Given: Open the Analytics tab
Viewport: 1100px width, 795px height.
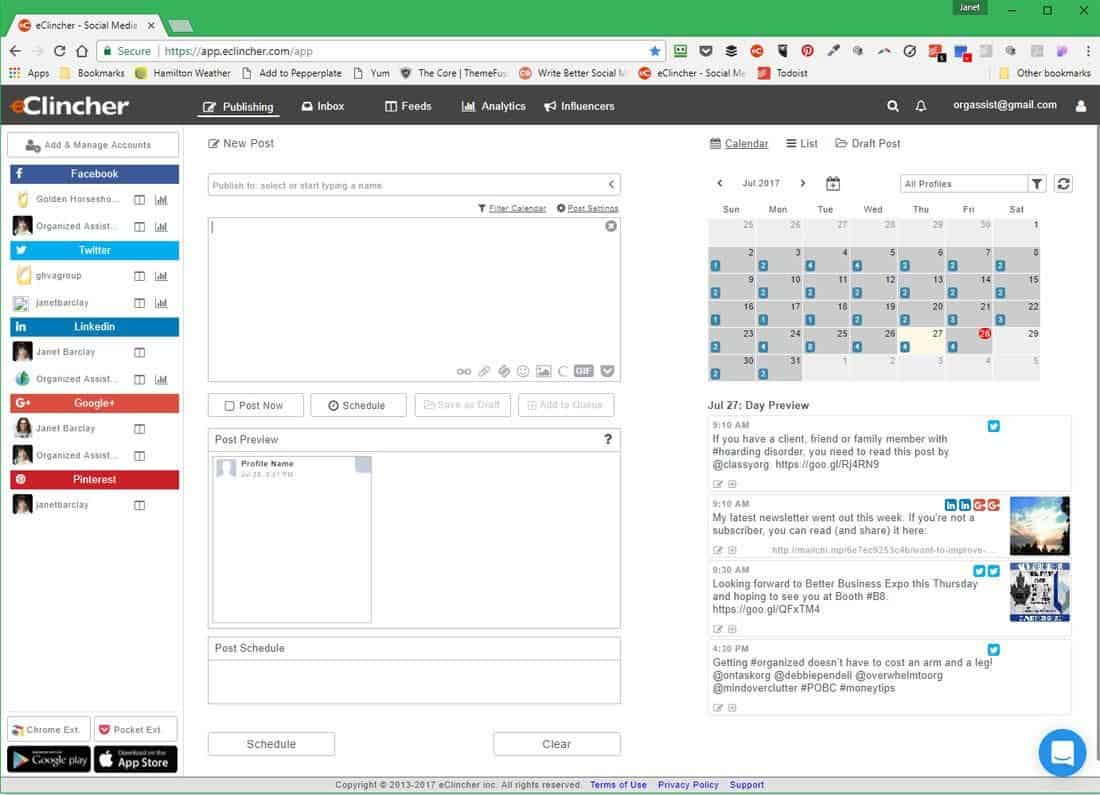Looking at the screenshot, I should (494, 106).
